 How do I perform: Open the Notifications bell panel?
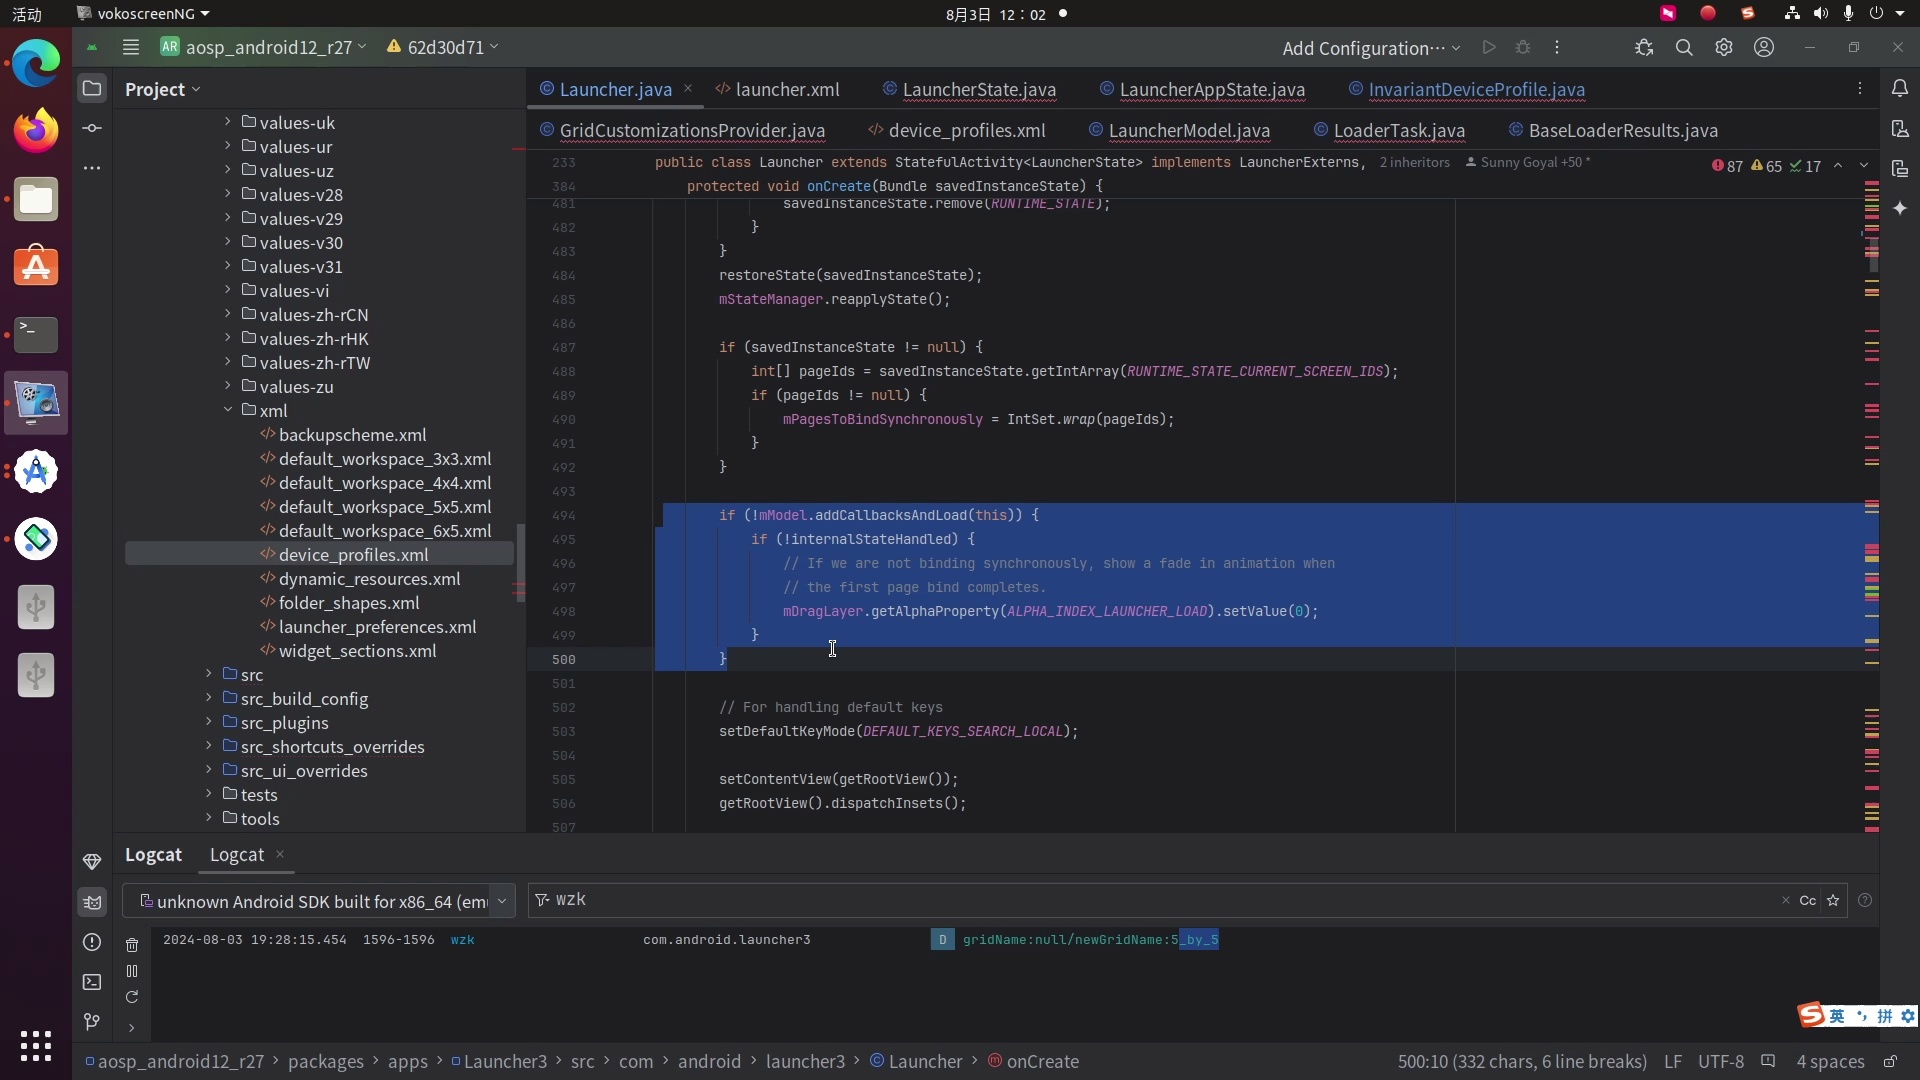(1900, 88)
